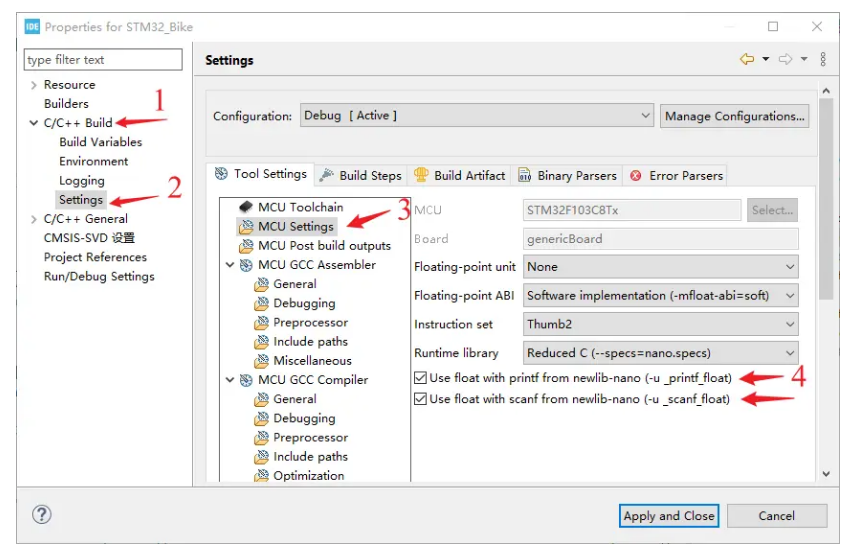
Task: Click the IDE icon in title bar
Action: pos(32,26)
